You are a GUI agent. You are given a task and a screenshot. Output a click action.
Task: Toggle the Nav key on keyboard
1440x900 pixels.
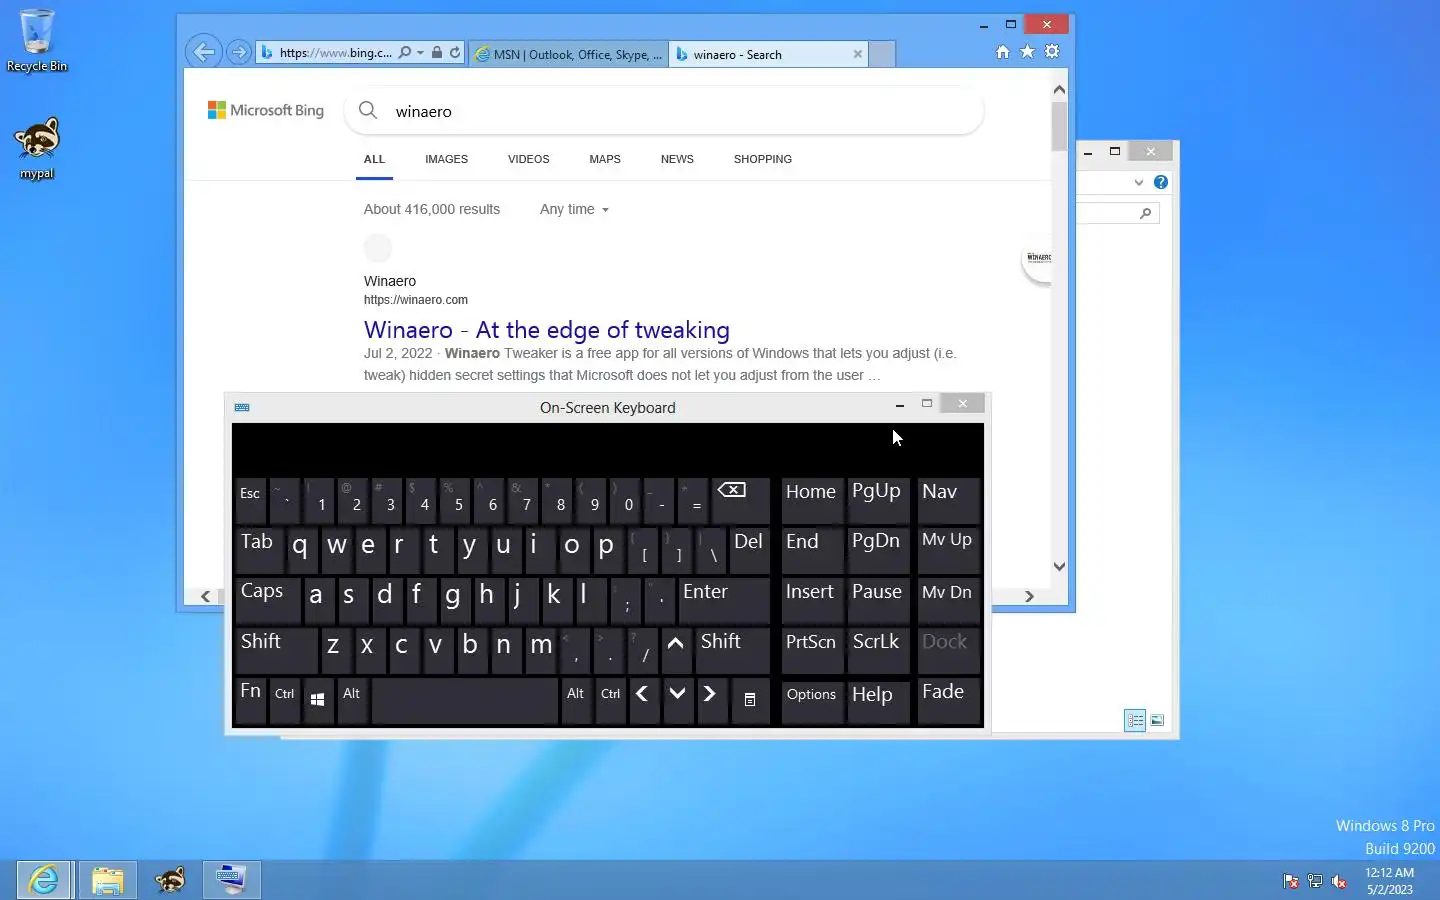947,499
